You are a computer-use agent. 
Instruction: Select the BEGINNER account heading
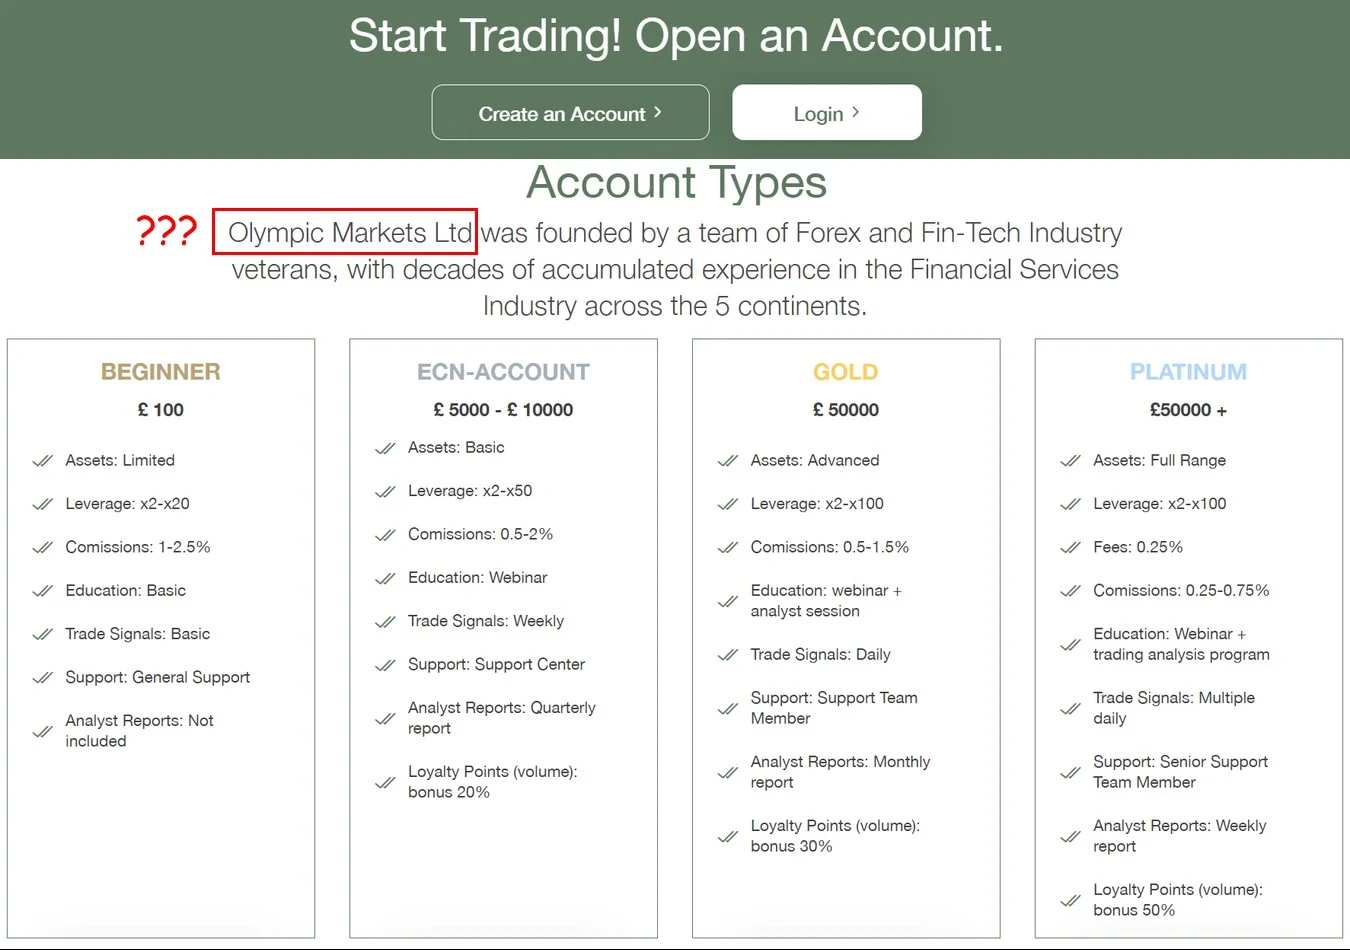(161, 372)
